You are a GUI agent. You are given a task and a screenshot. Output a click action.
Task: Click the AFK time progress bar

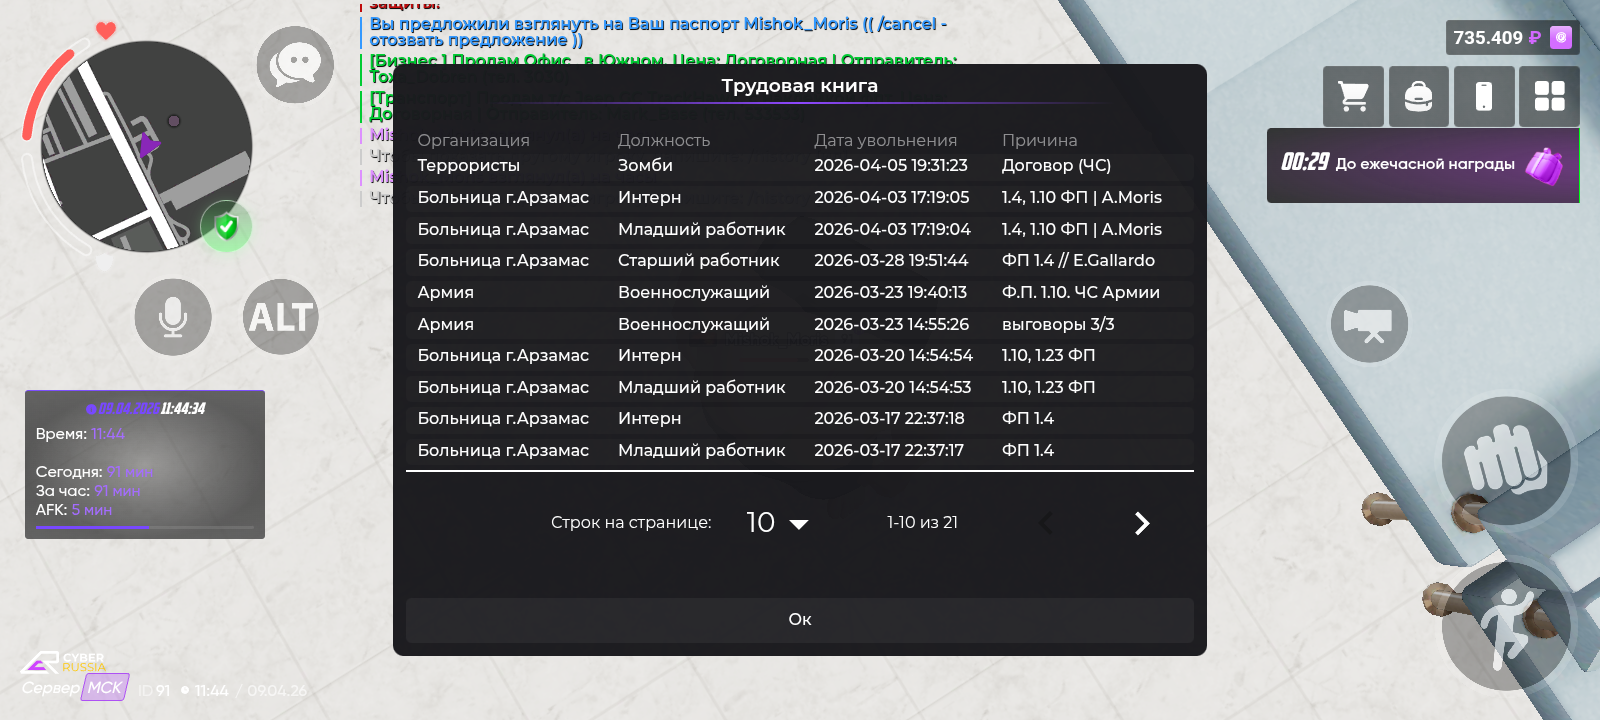[x=144, y=527]
